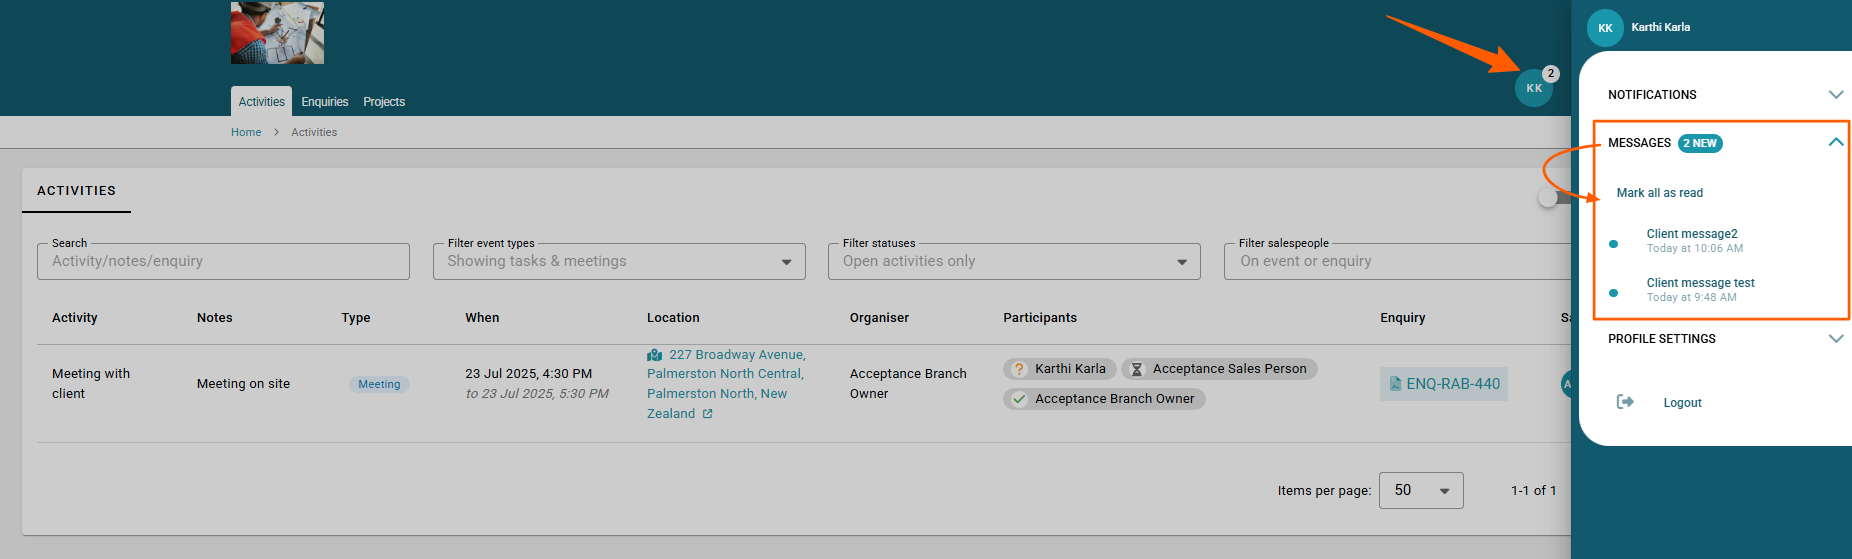
Task: Click the 'Meeting on site' notes cell
Action: [x=243, y=384]
